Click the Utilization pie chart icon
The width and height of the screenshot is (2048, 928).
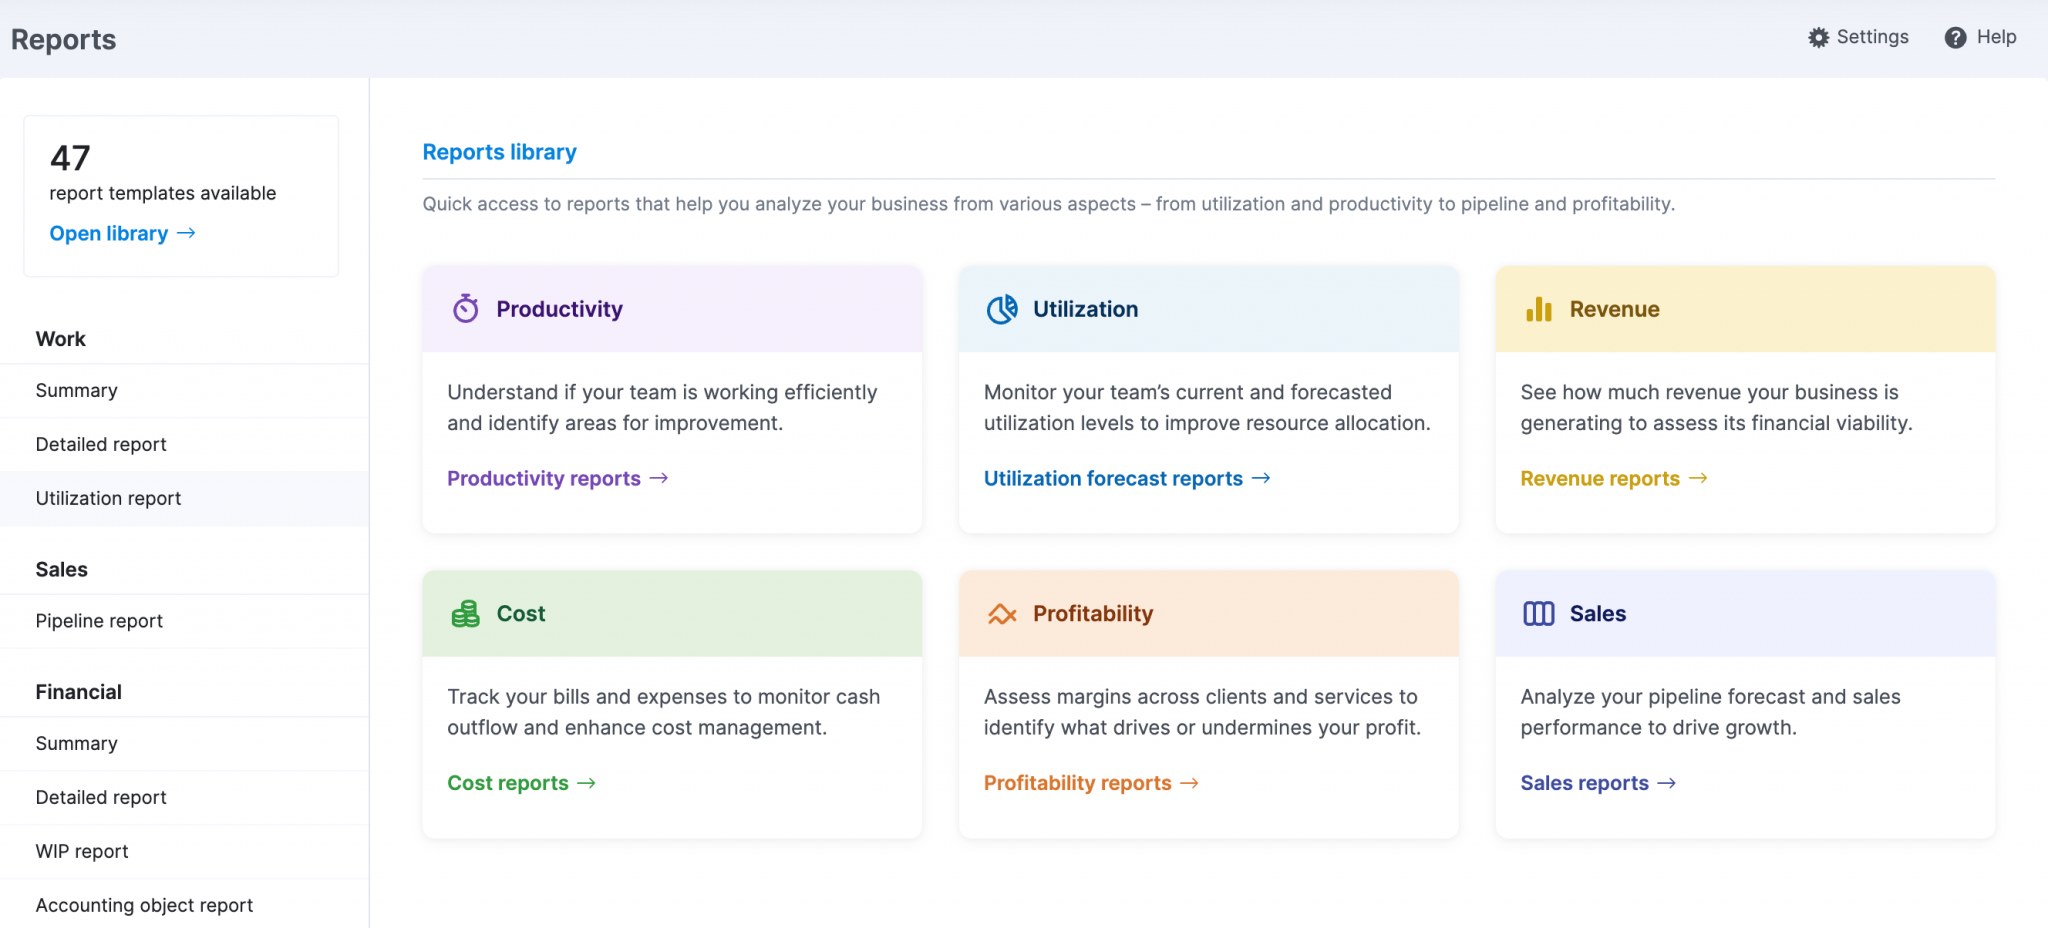click(x=1000, y=308)
